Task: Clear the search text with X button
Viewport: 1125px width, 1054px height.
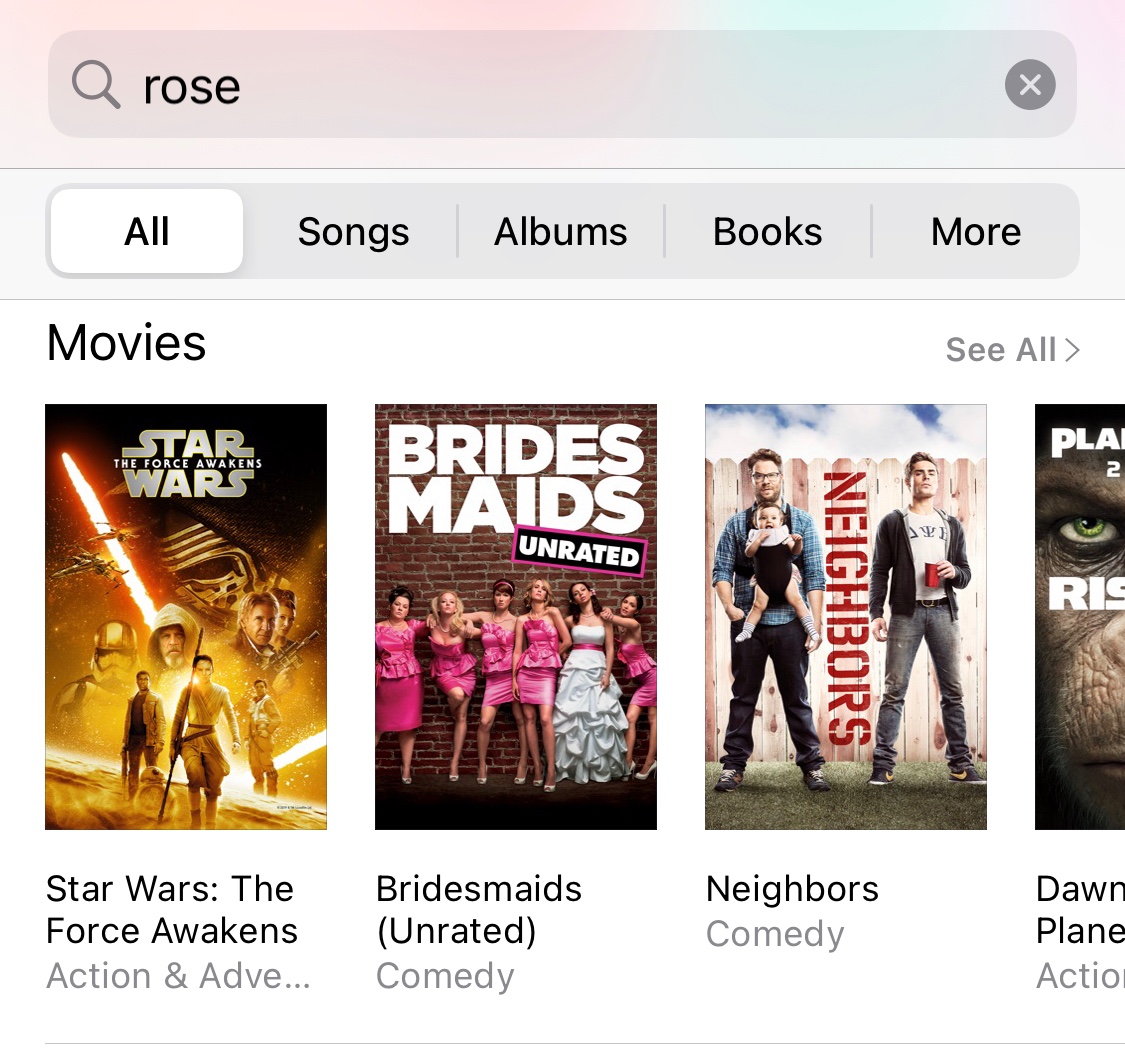Action: click(x=1030, y=85)
